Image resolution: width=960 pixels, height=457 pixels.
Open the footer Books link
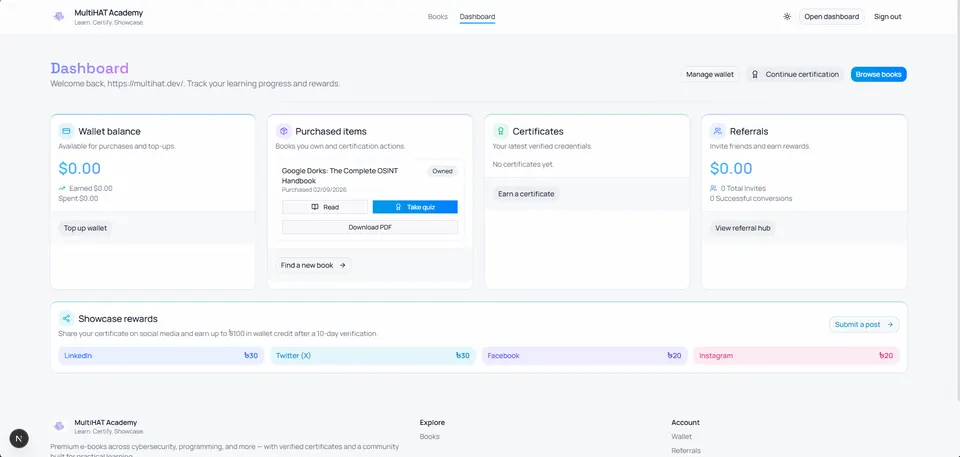click(430, 437)
